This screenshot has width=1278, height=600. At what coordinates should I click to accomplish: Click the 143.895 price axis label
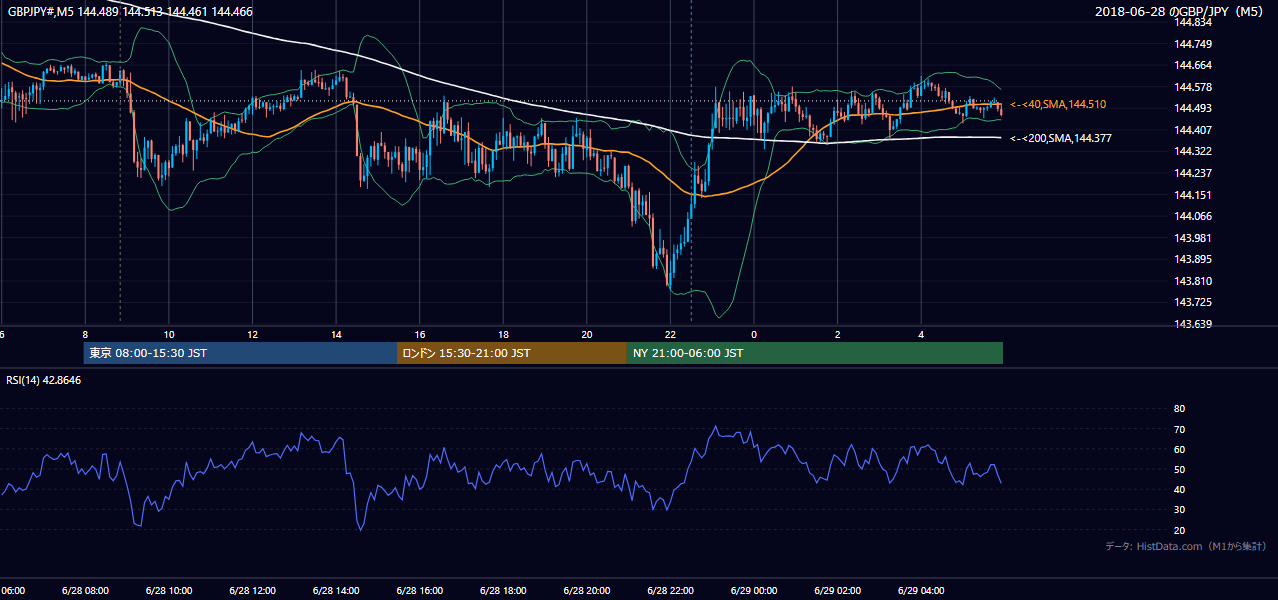(x=1192, y=259)
